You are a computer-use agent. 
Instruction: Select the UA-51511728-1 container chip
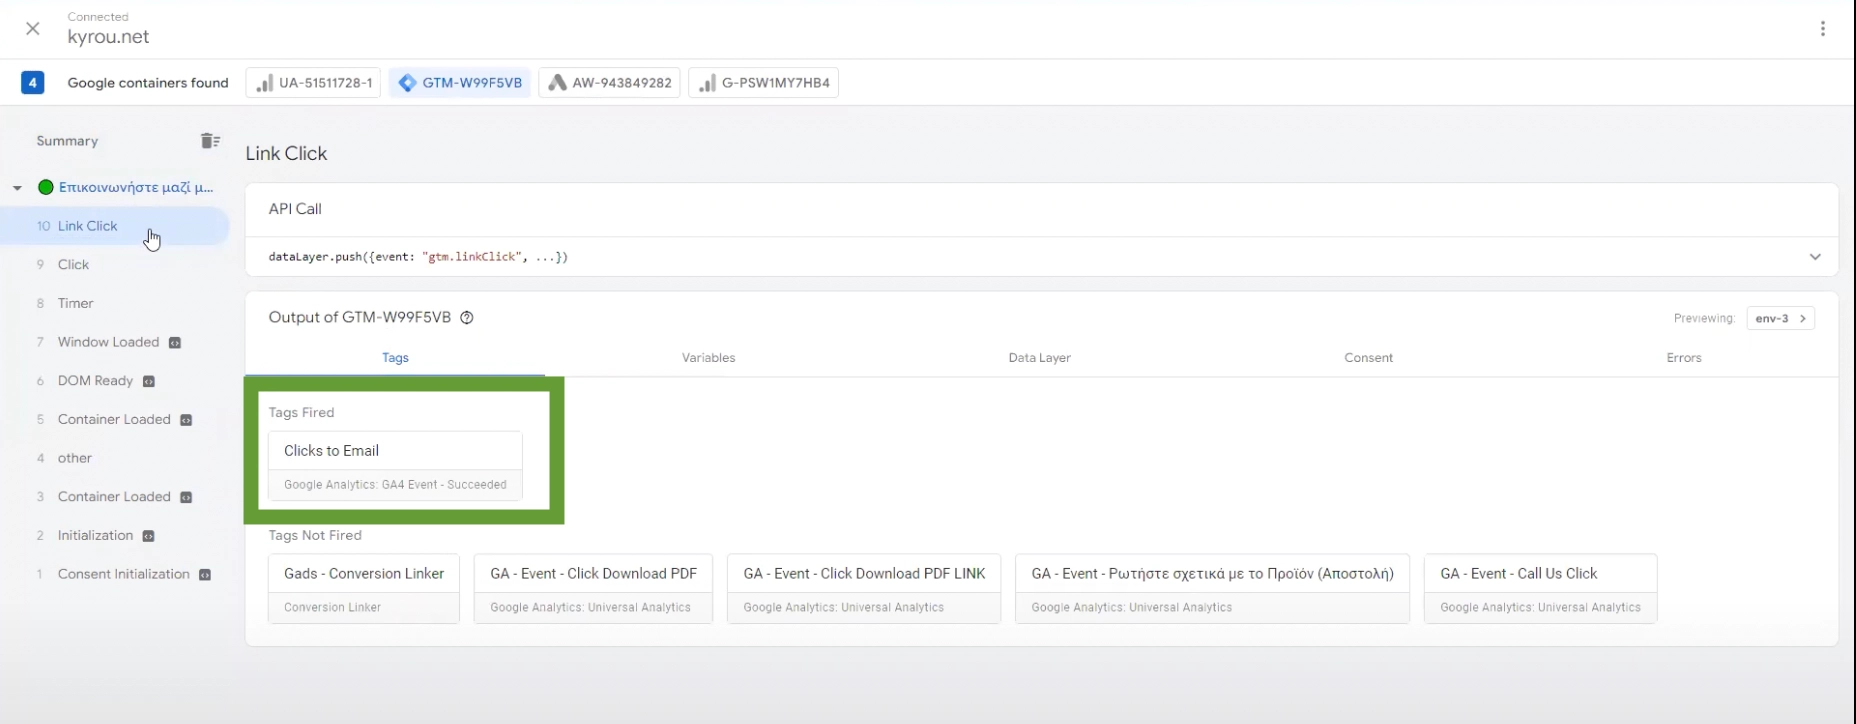pyautogui.click(x=313, y=83)
